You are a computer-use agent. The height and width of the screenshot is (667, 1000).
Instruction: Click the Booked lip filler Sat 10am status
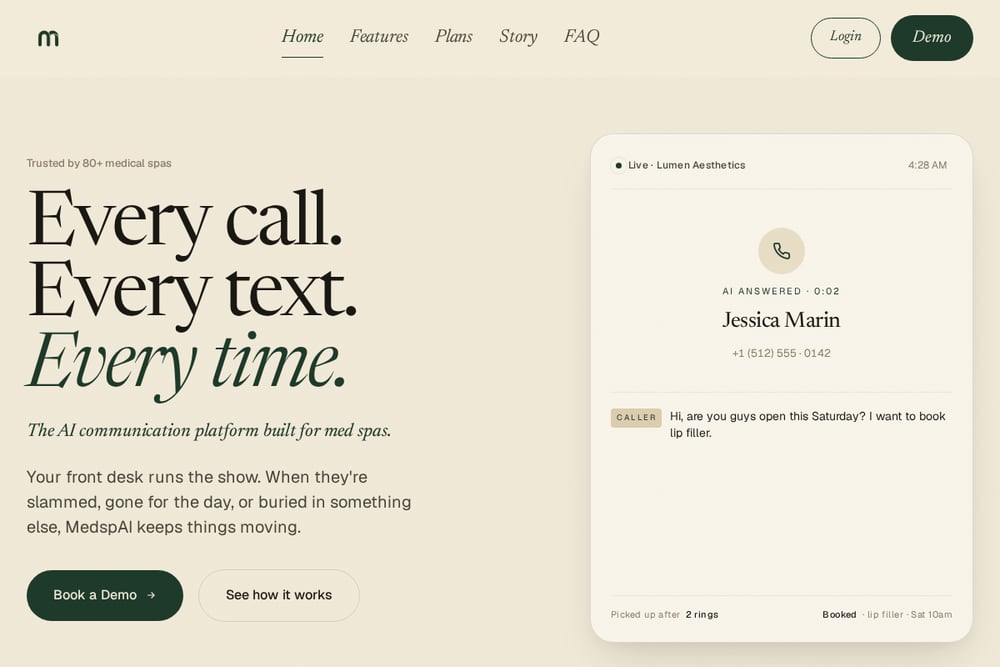887,615
